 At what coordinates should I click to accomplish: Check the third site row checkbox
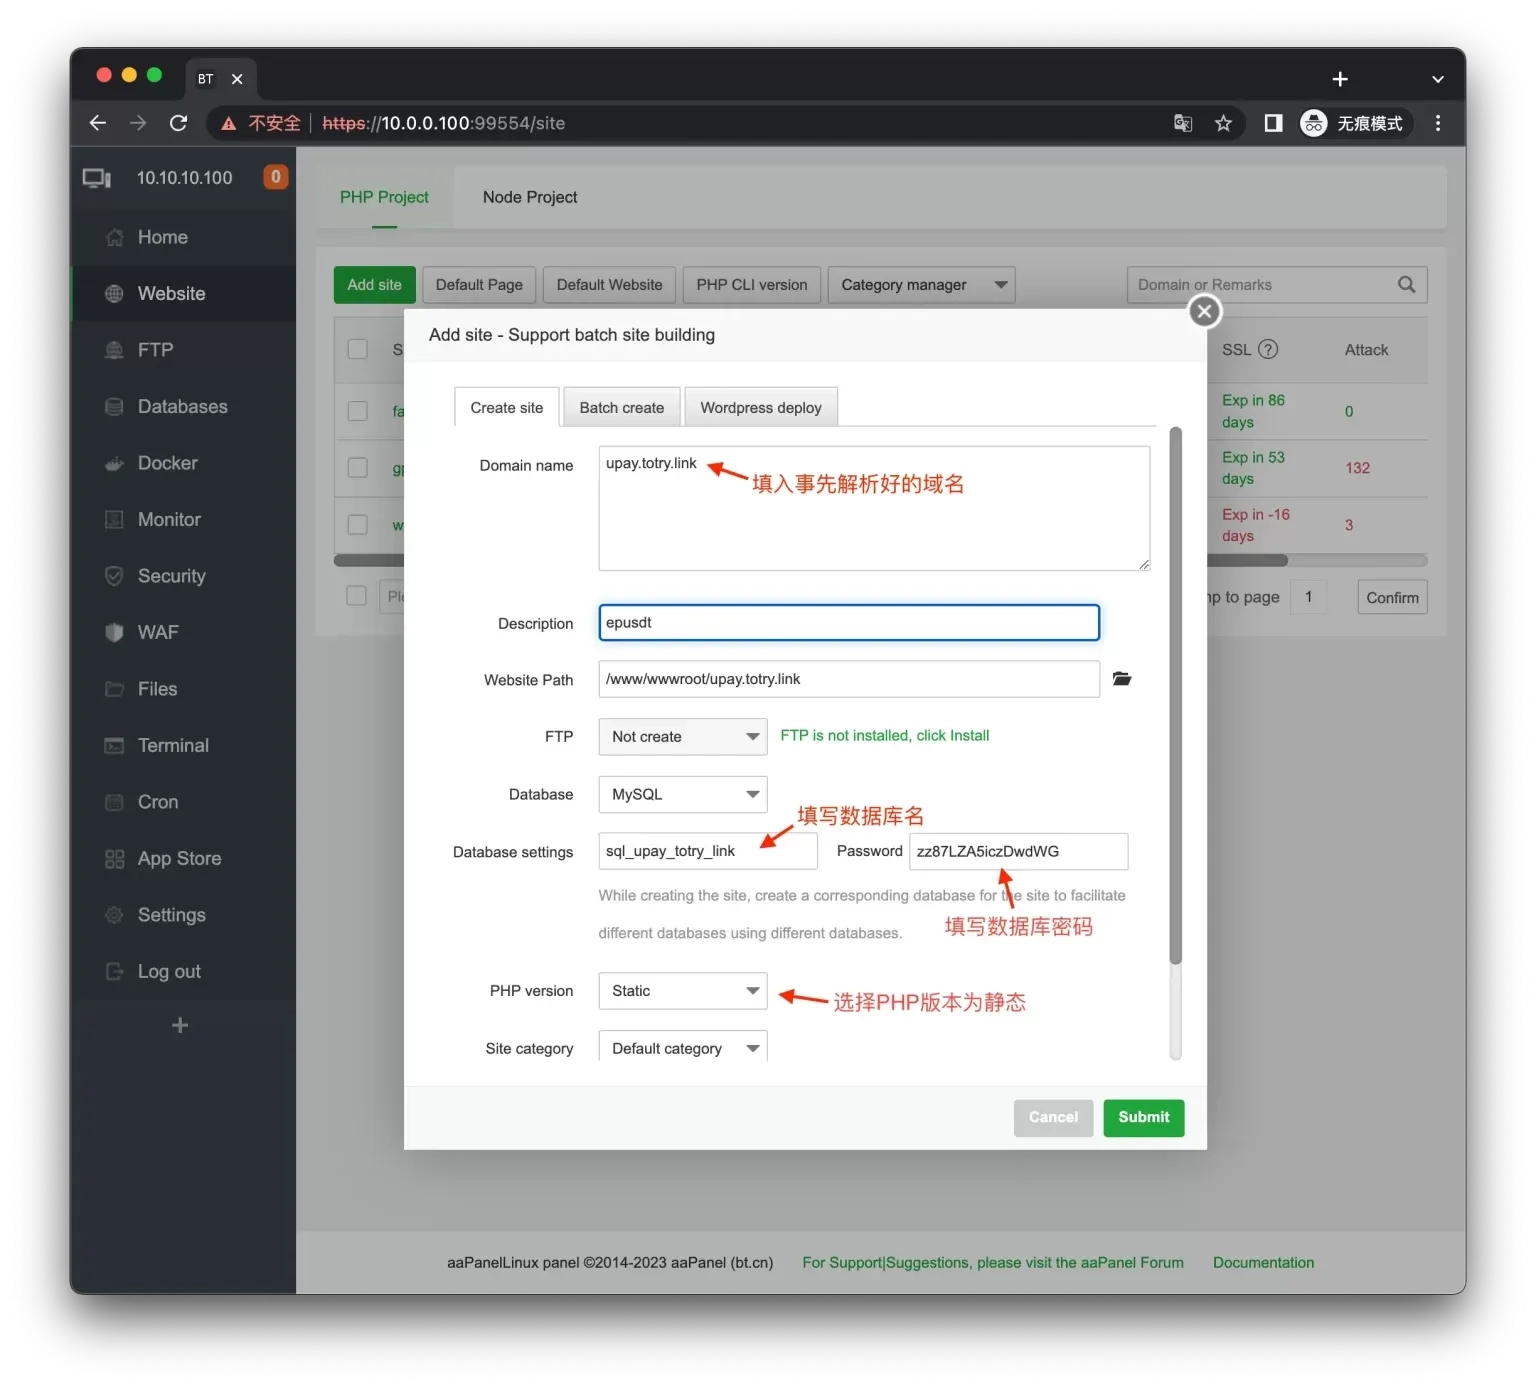tap(357, 525)
